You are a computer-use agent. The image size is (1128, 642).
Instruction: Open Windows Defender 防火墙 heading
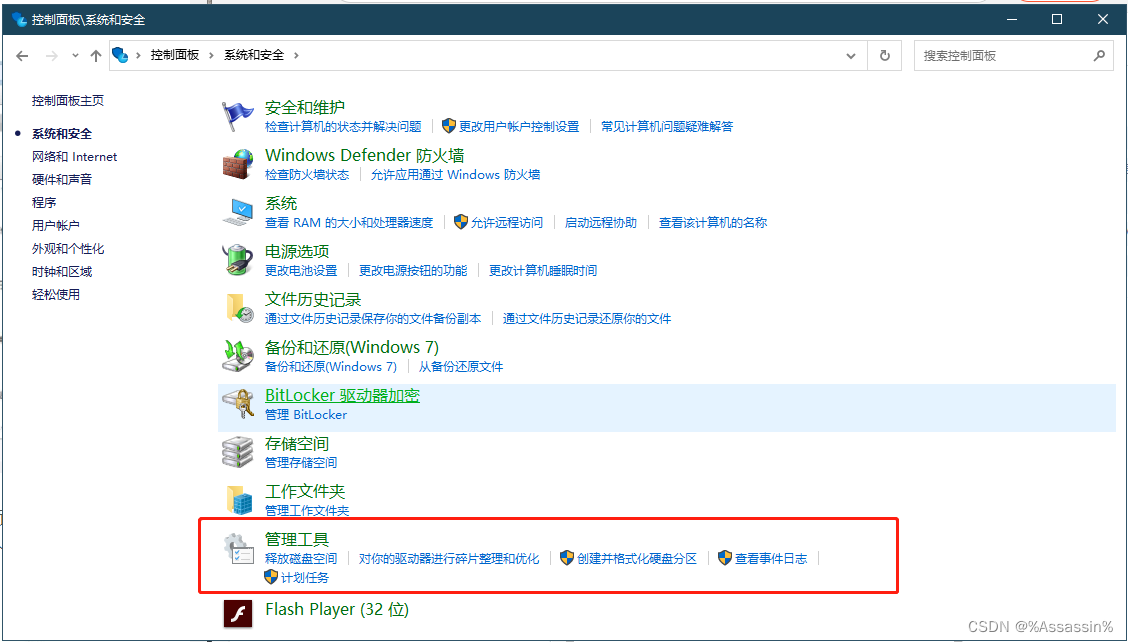pos(365,155)
